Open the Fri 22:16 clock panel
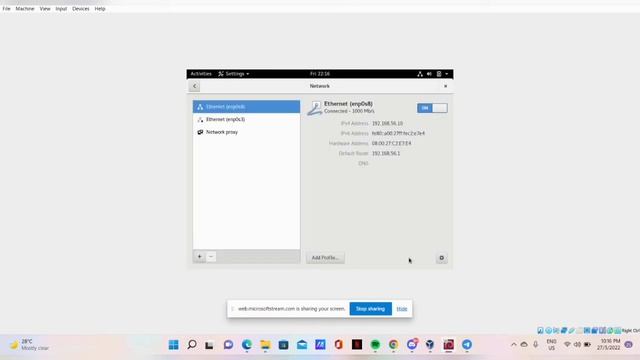The width and height of the screenshot is (640, 360). tap(320, 74)
